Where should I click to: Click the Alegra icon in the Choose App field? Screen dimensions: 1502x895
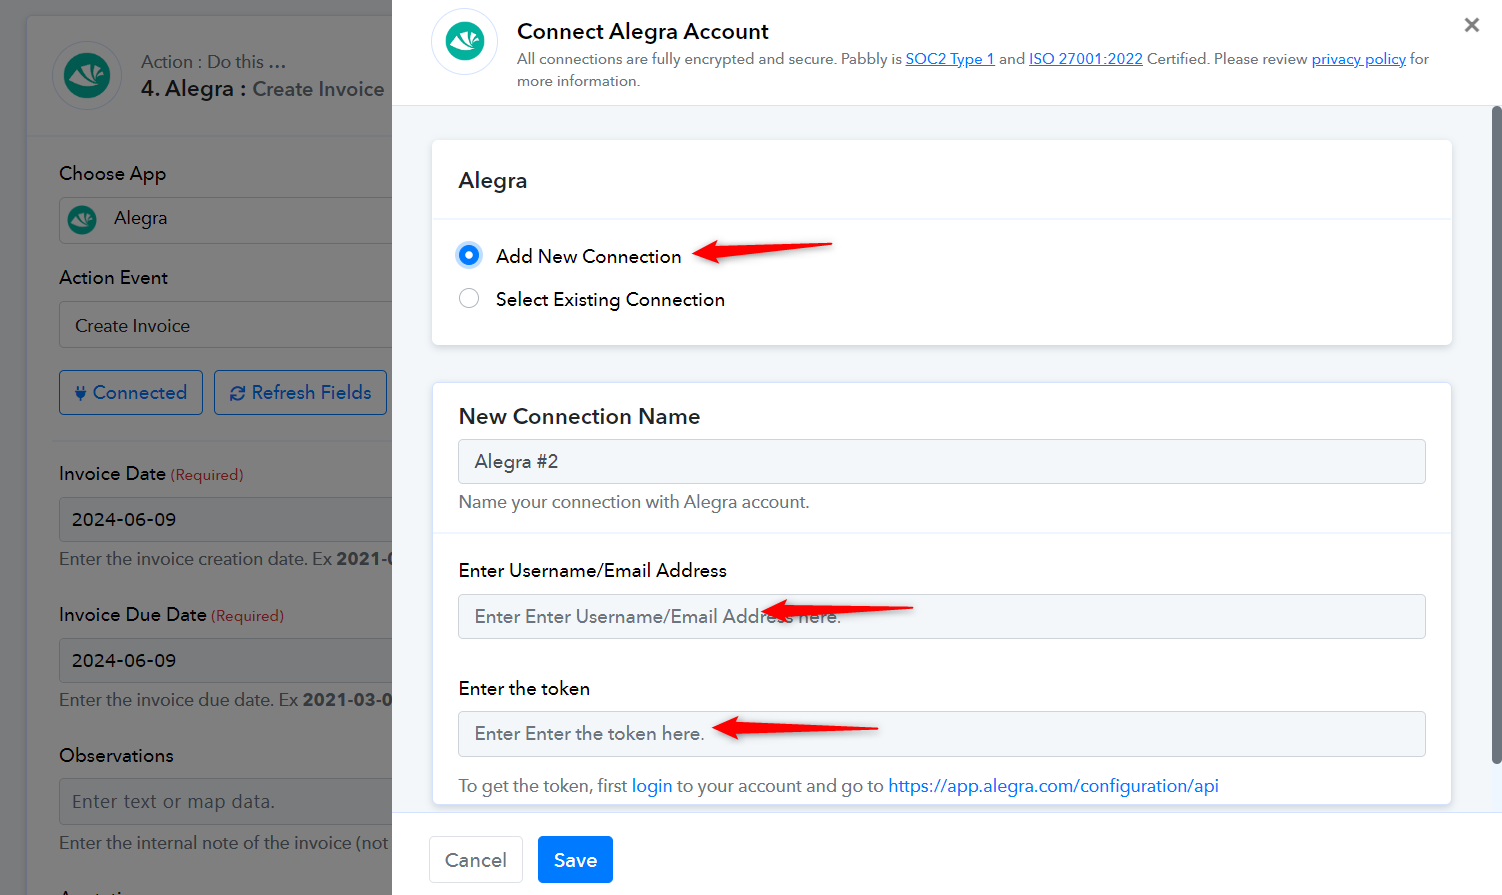(x=82, y=219)
